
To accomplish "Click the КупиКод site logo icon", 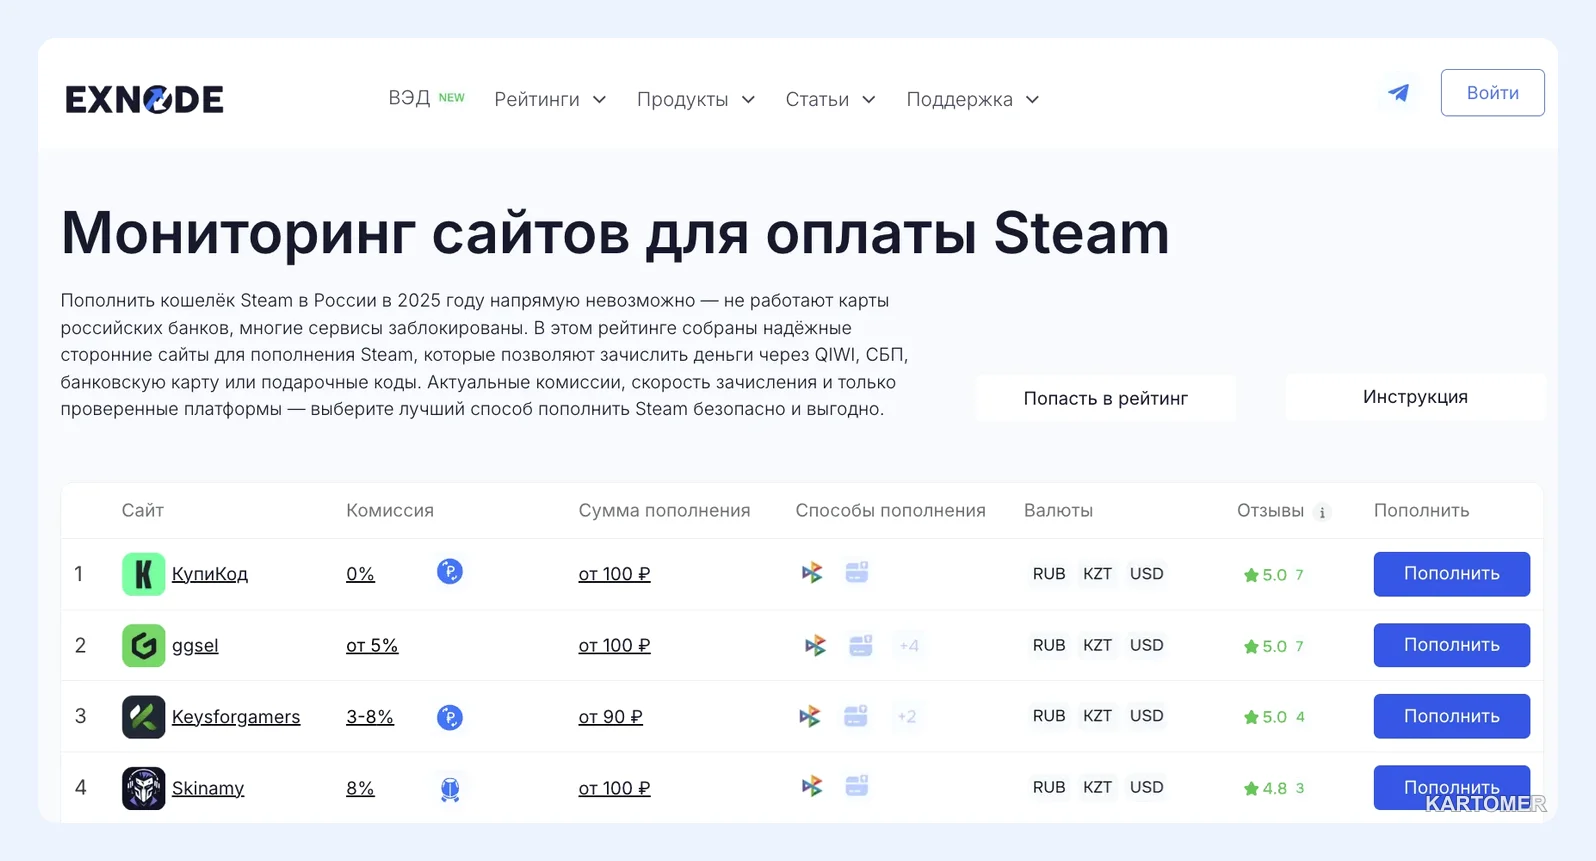I will 143,574.
